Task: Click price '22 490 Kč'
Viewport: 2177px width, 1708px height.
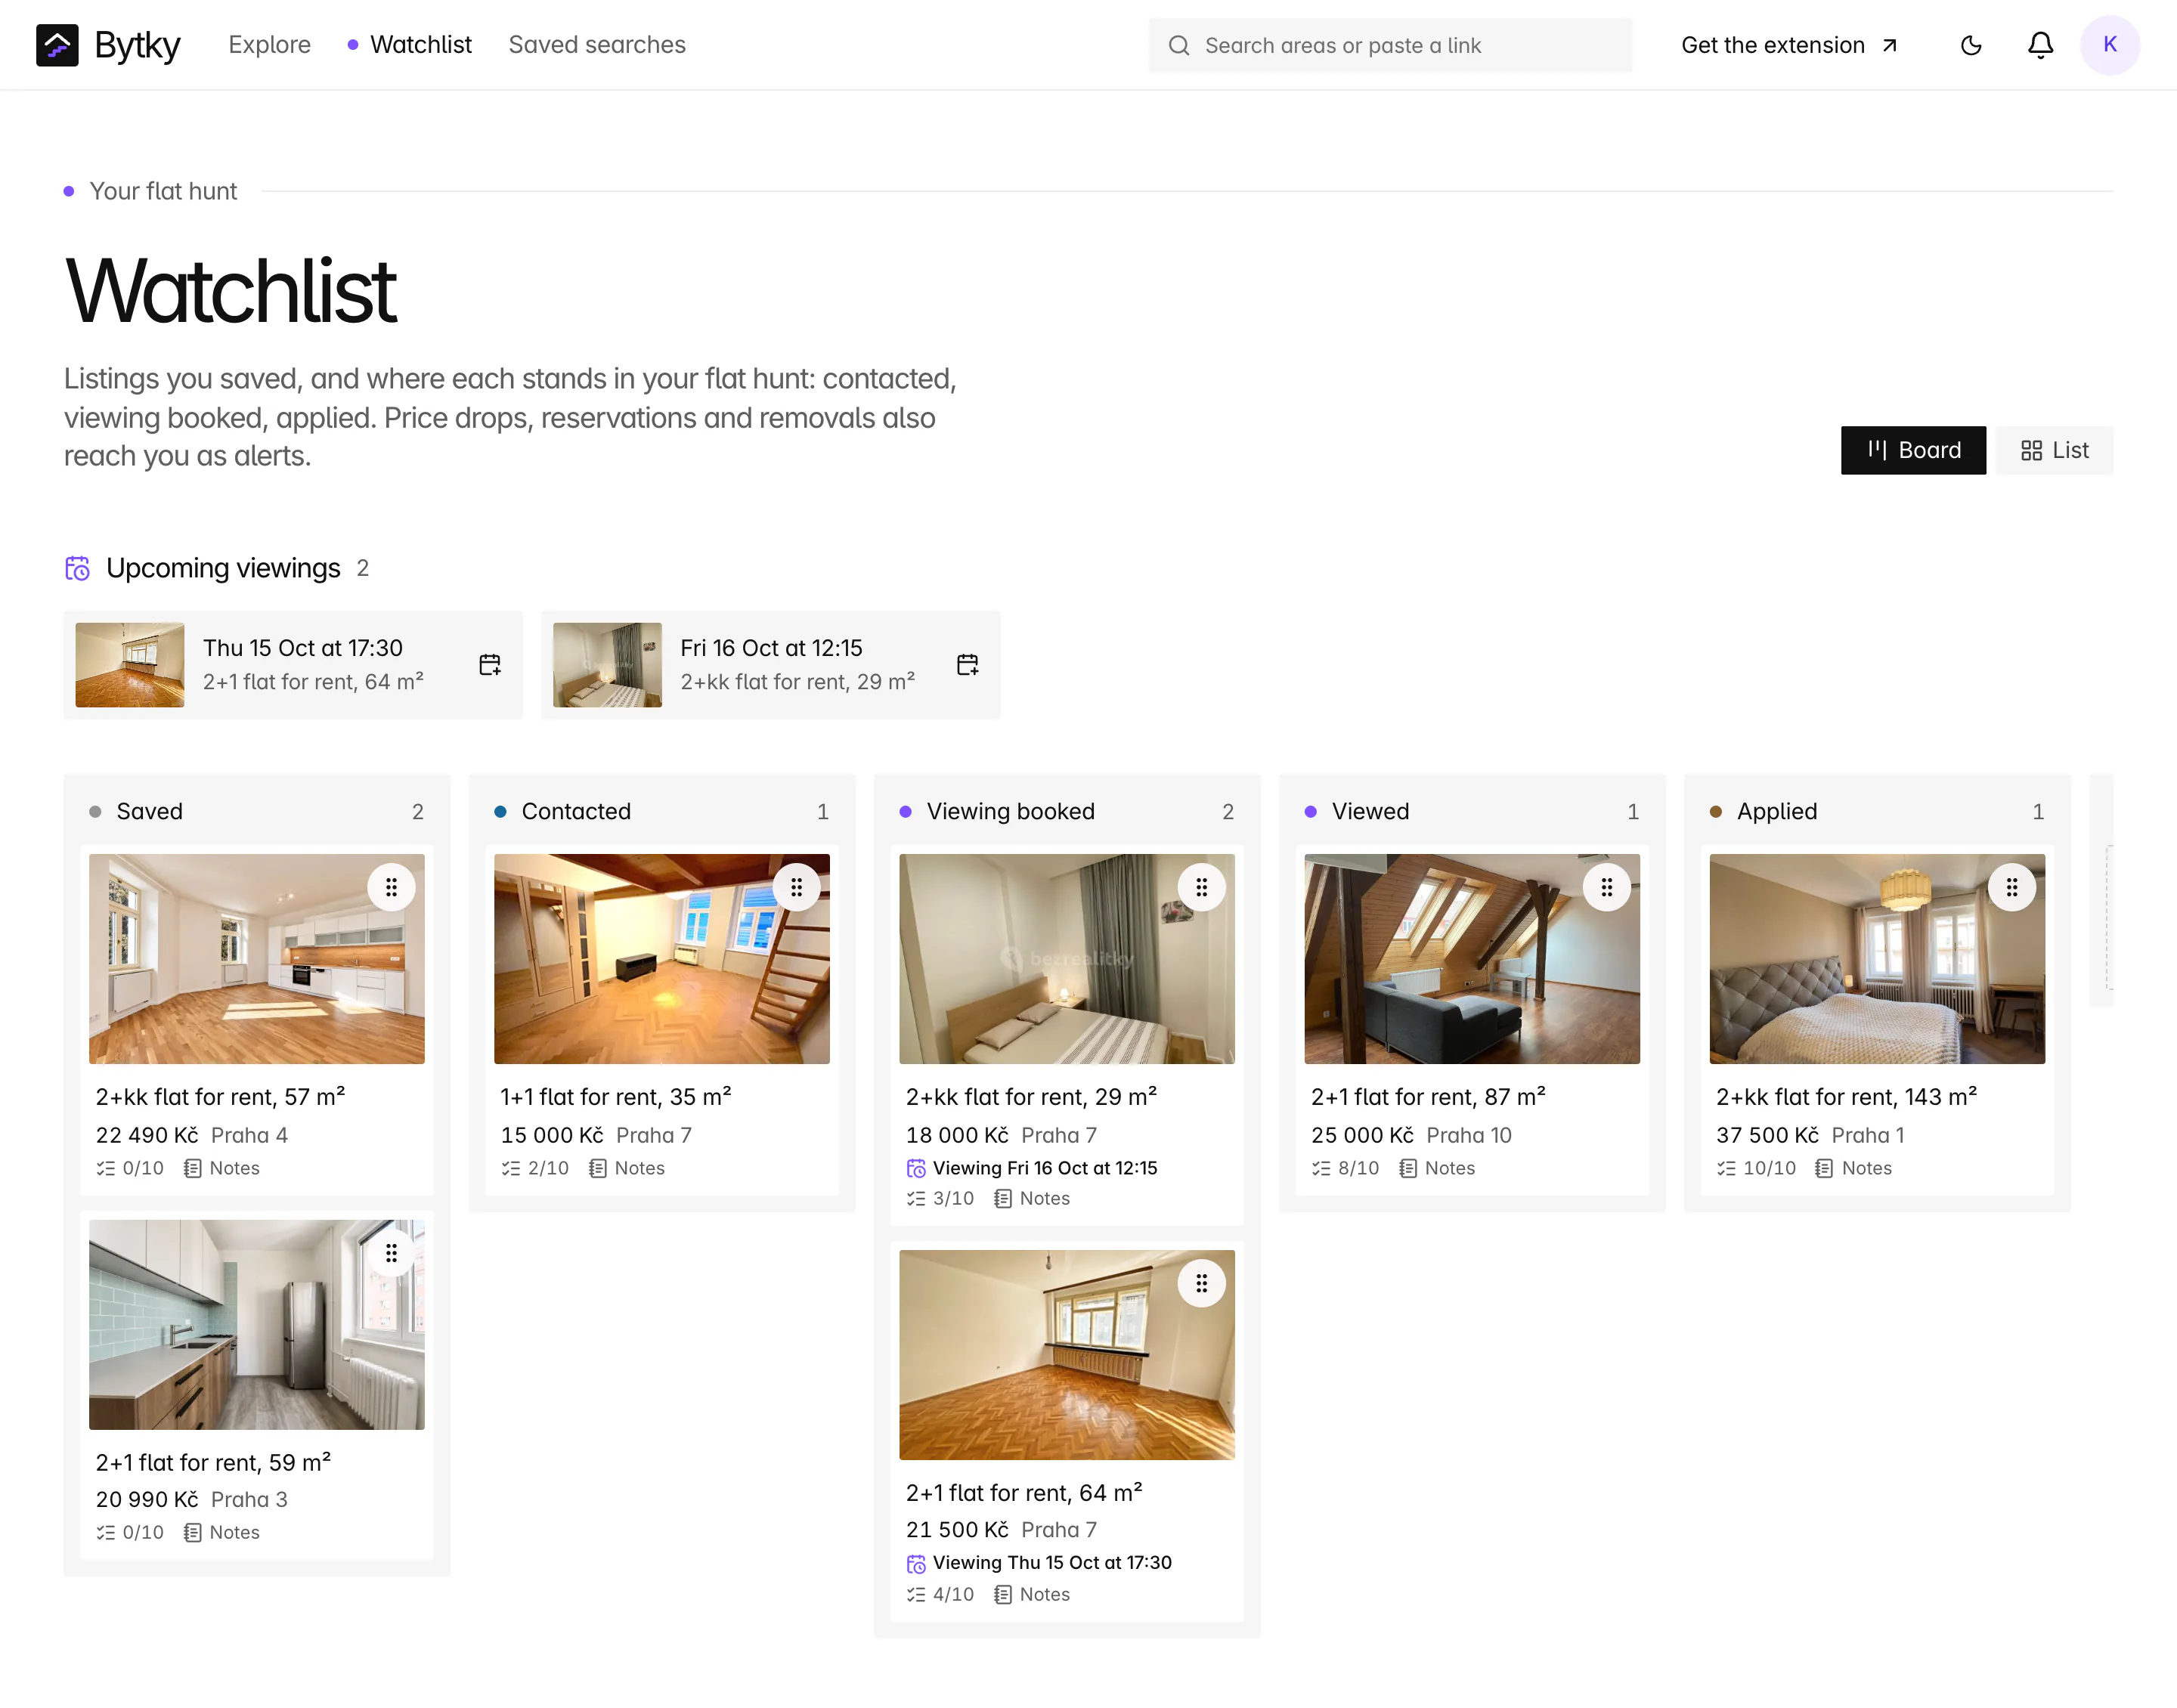Action: click(x=147, y=1135)
